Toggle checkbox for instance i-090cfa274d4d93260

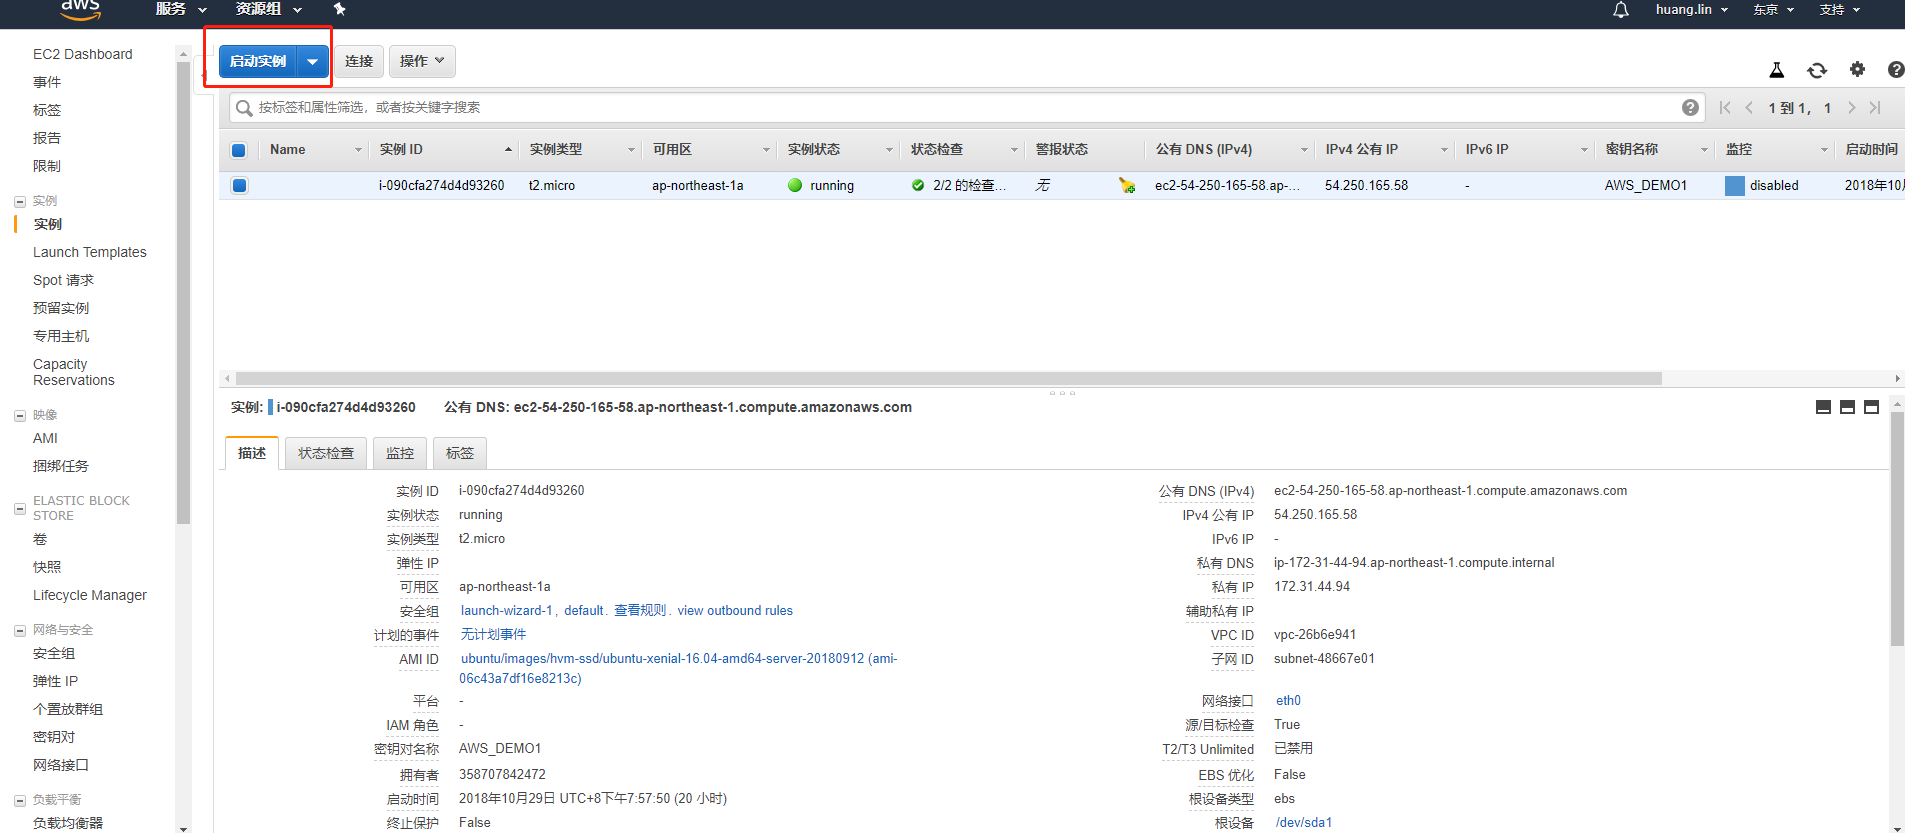239,185
